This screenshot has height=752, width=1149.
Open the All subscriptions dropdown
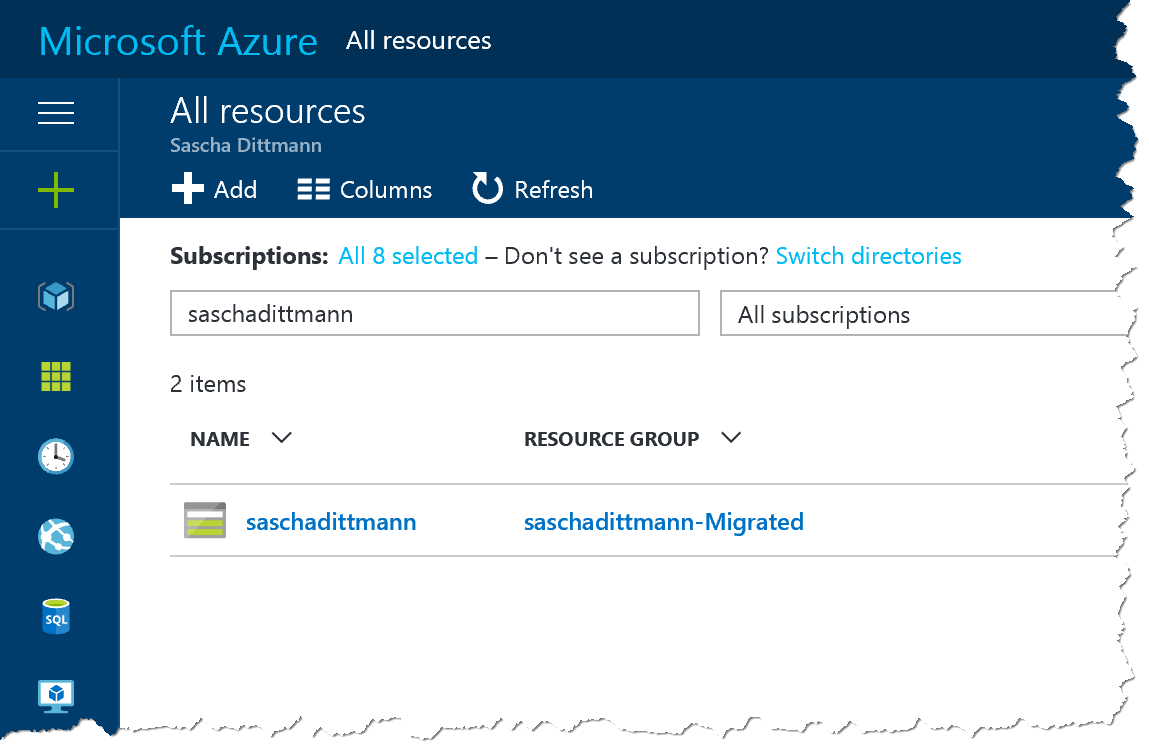coord(920,315)
